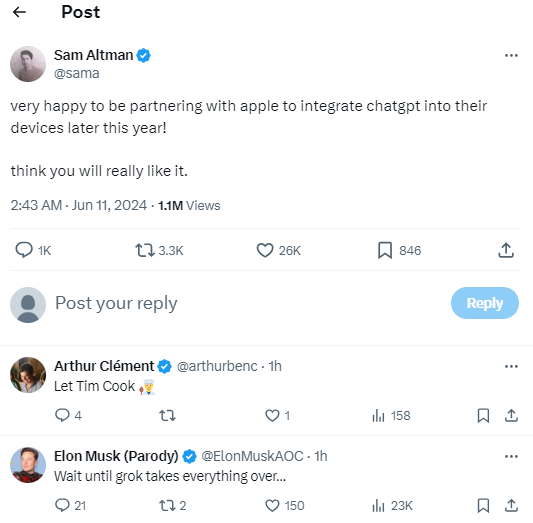This screenshot has width=533, height=523.
Task: Open more options on Elon Musk (Parody) reply
Action: point(511,456)
